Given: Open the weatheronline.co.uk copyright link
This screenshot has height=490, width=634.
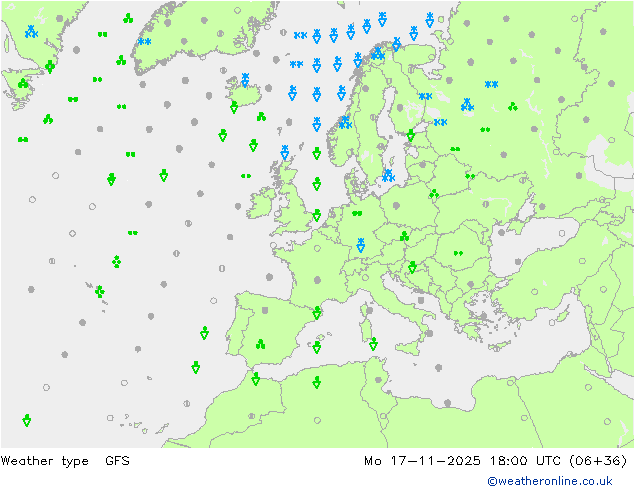Looking at the screenshot, I should pos(550,481).
